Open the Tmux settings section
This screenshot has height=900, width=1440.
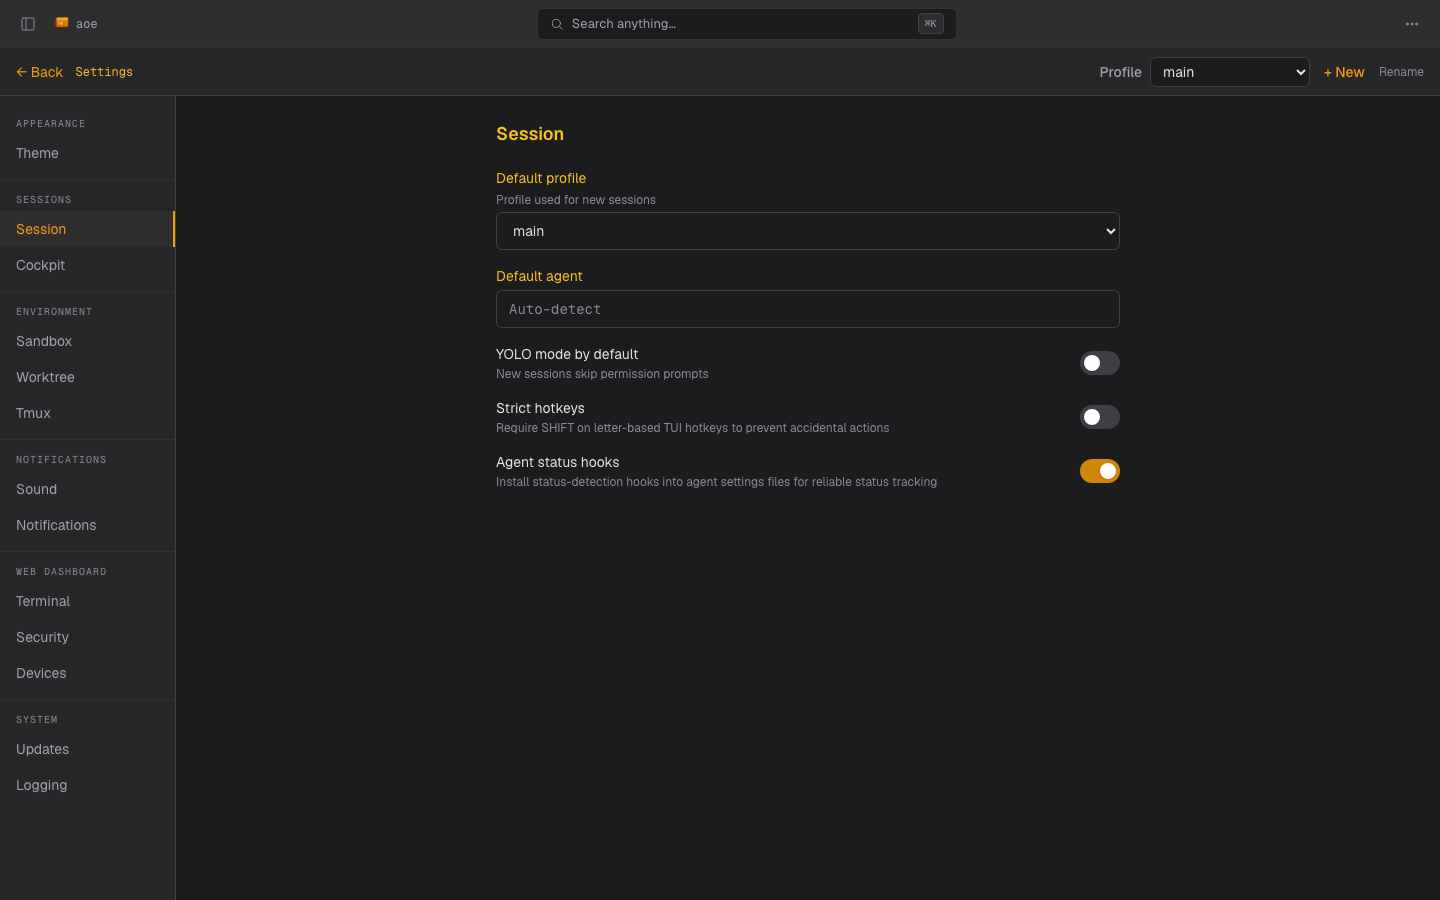pos(87,413)
